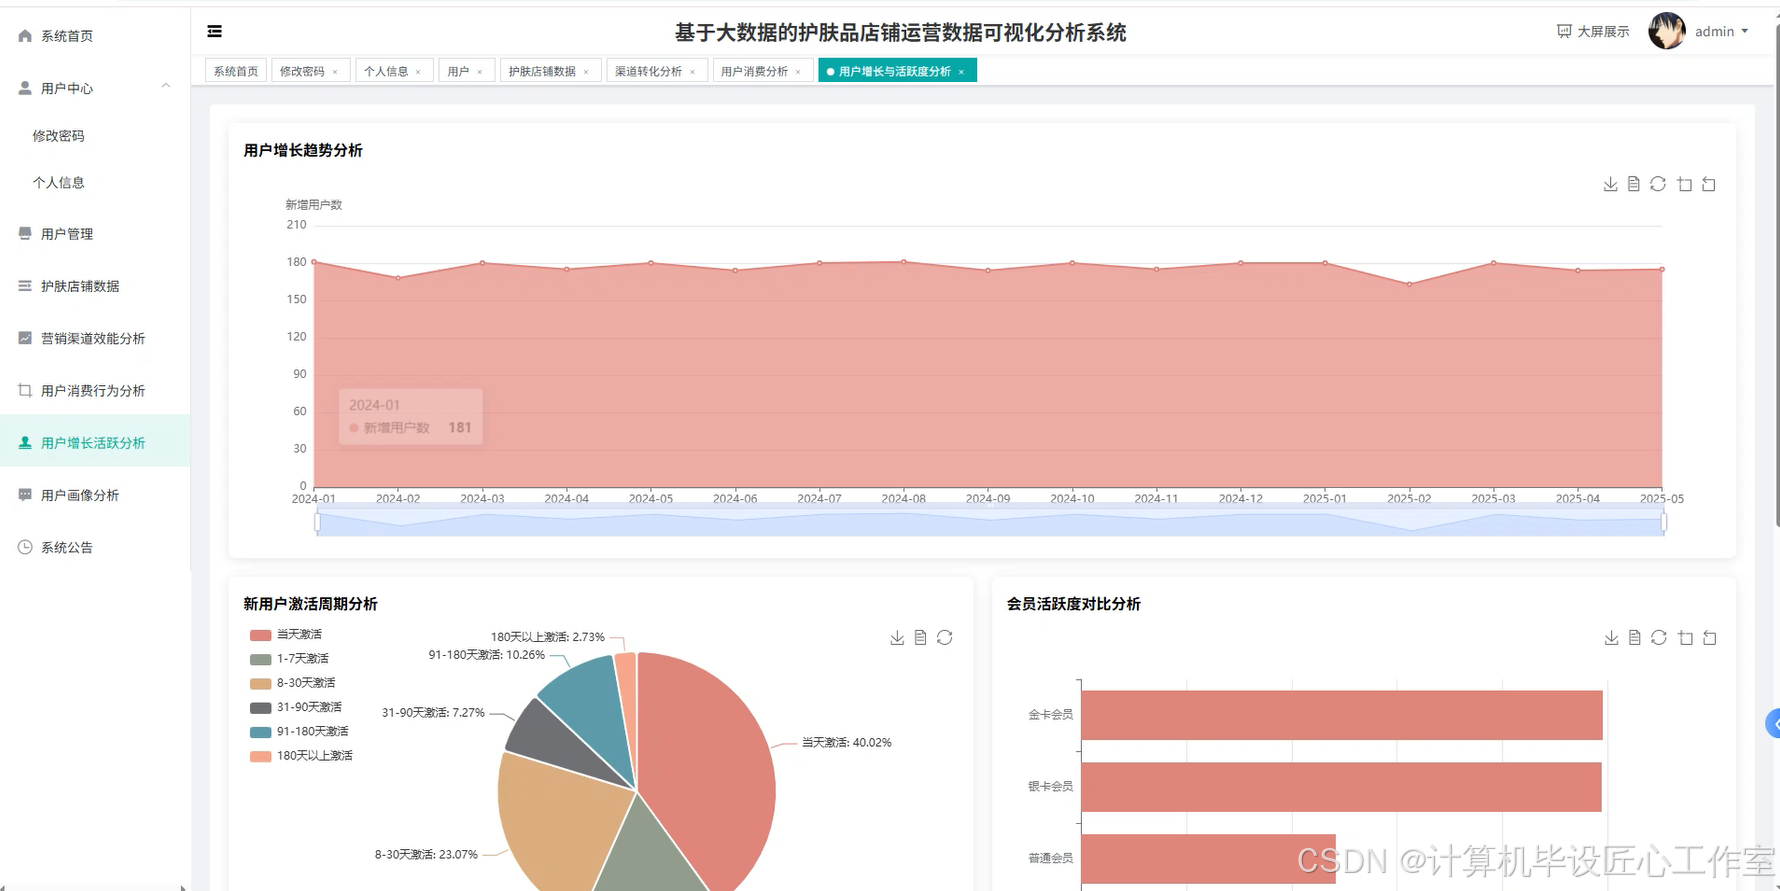Collapse the 用户中心 submenu chevron

pos(166,87)
